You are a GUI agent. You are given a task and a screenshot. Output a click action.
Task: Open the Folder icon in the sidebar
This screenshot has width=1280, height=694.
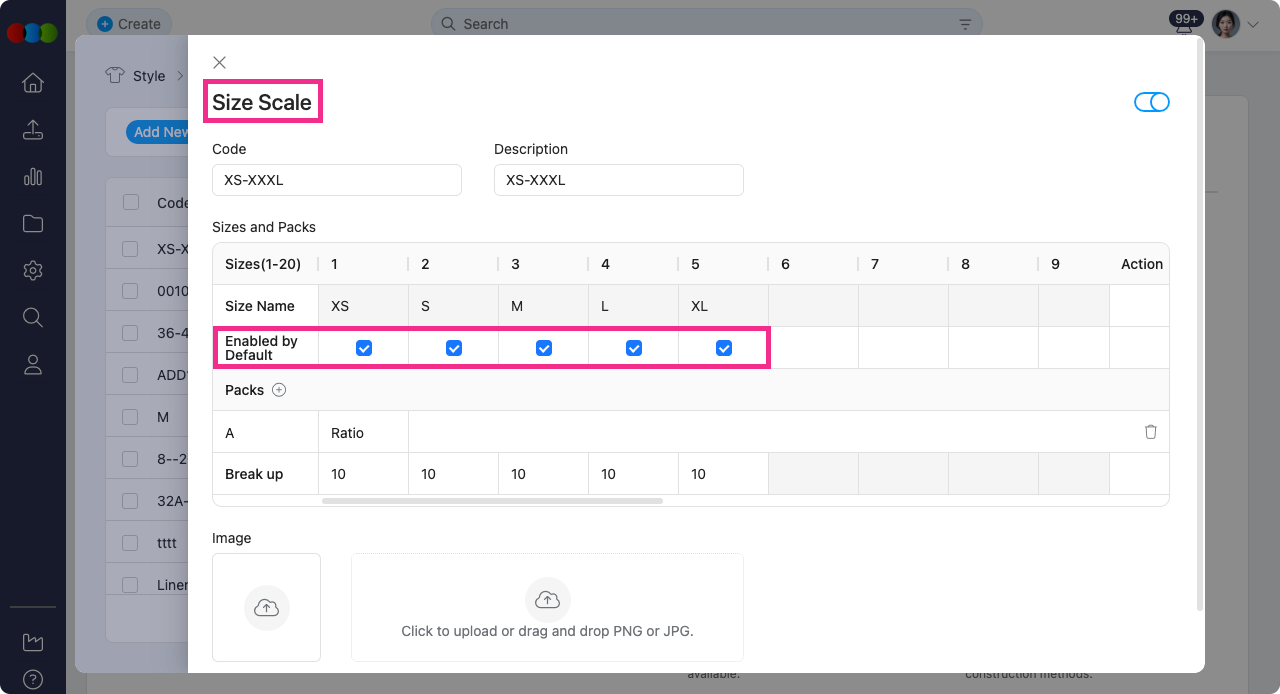tap(33, 223)
